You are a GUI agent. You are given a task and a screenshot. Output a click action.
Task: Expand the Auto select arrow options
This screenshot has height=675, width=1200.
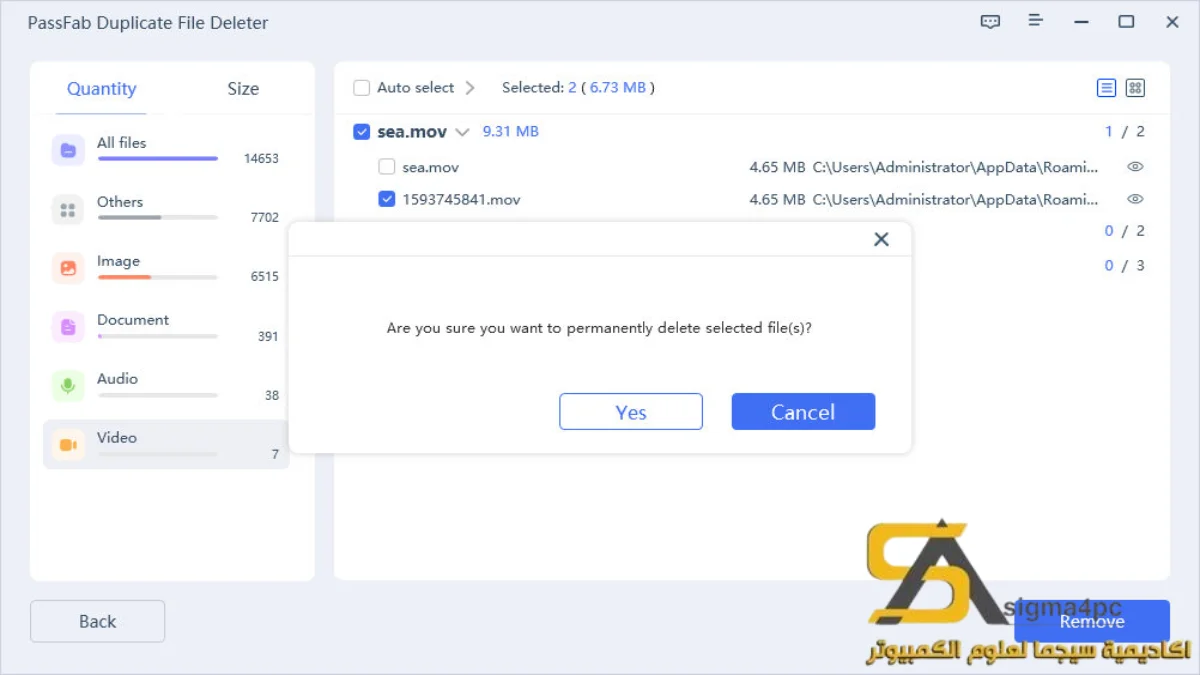[x=470, y=88]
